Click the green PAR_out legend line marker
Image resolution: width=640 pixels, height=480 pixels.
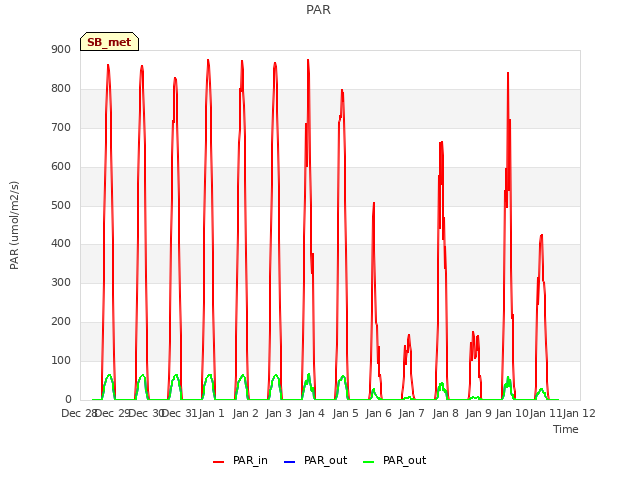pyautogui.click(x=368, y=462)
